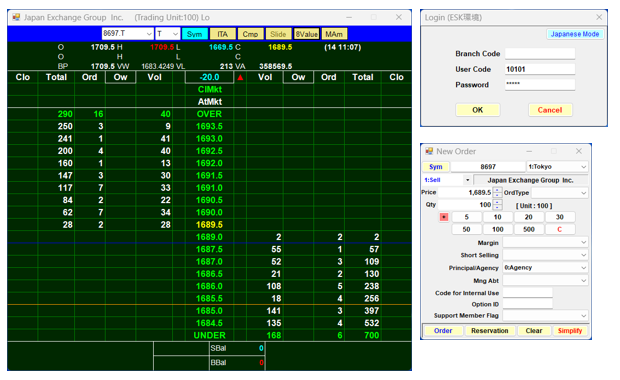The width and height of the screenshot is (620, 380).
Task: Click the quantity preset 50 button
Action: (467, 229)
